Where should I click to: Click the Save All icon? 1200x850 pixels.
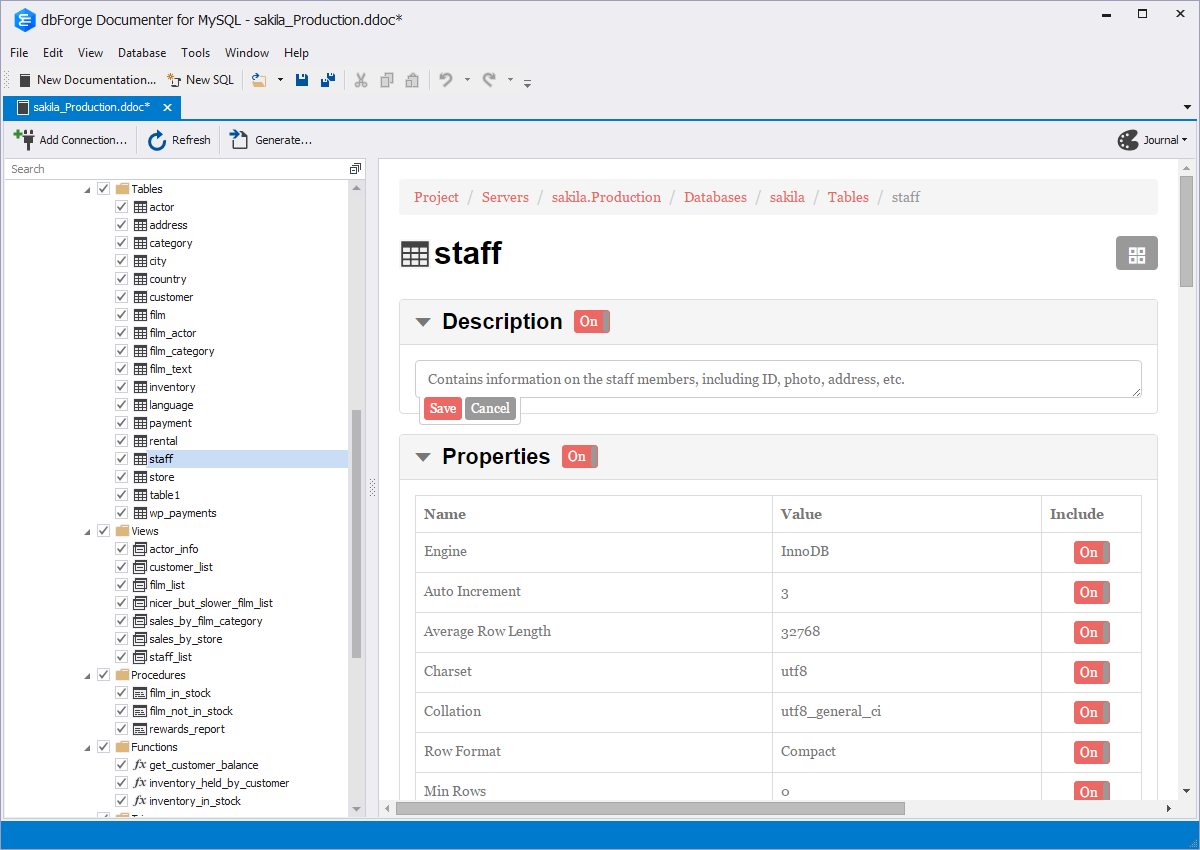coord(327,80)
